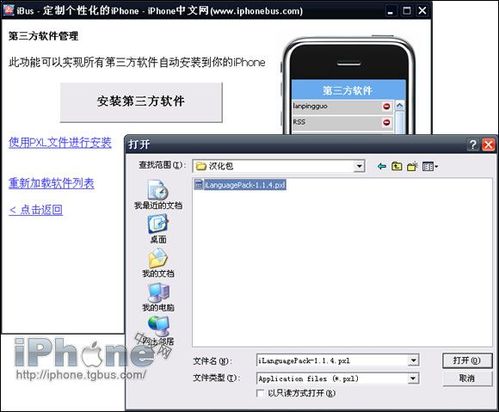Viewport: 499px width, 412px height.
Task: Create a new folder icon
Action: (412, 166)
